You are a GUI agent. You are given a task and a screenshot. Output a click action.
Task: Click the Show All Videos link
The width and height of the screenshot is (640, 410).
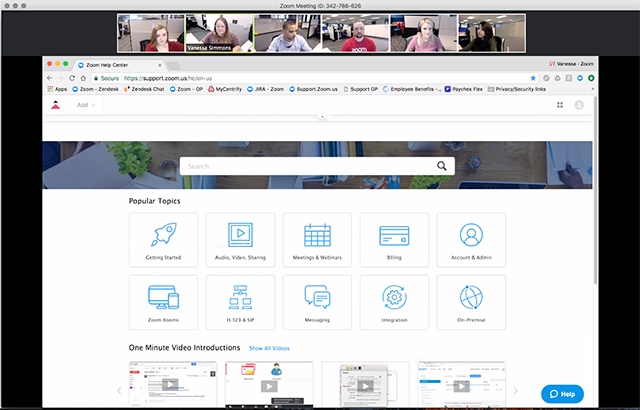click(x=269, y=347)
